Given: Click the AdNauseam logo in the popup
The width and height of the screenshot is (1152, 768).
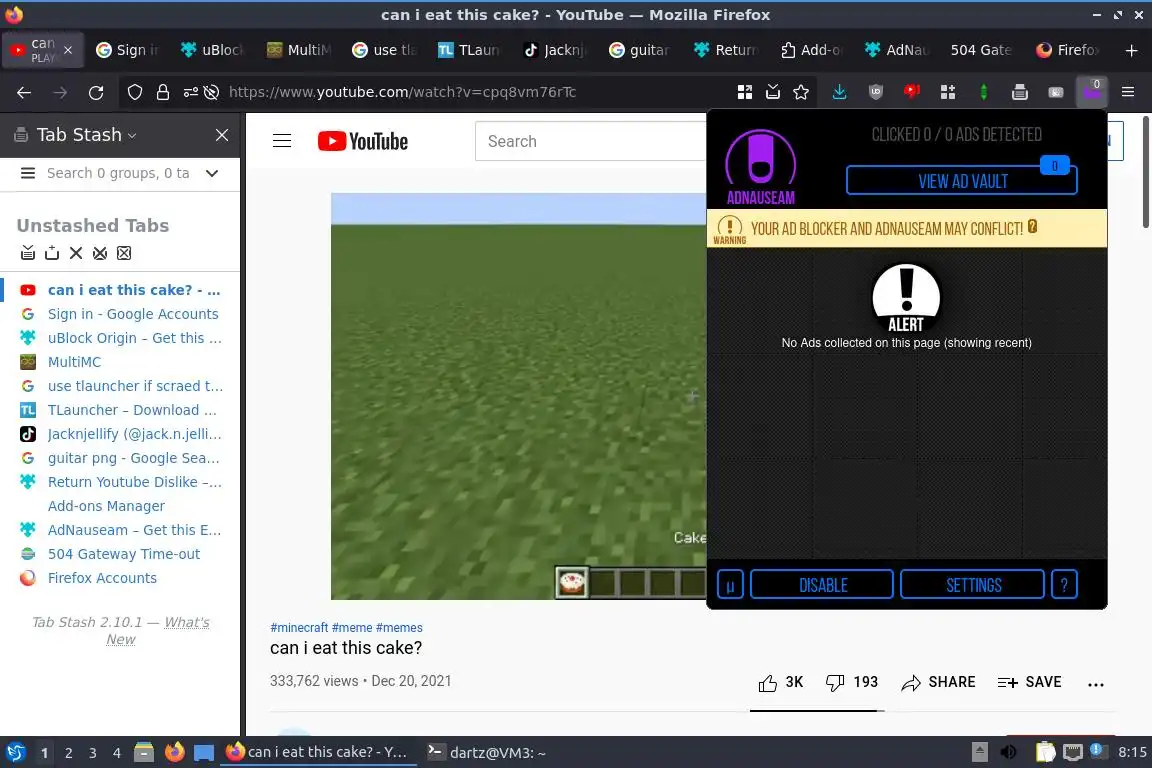Looking at the screenshot, I should (x=760, y=167).
